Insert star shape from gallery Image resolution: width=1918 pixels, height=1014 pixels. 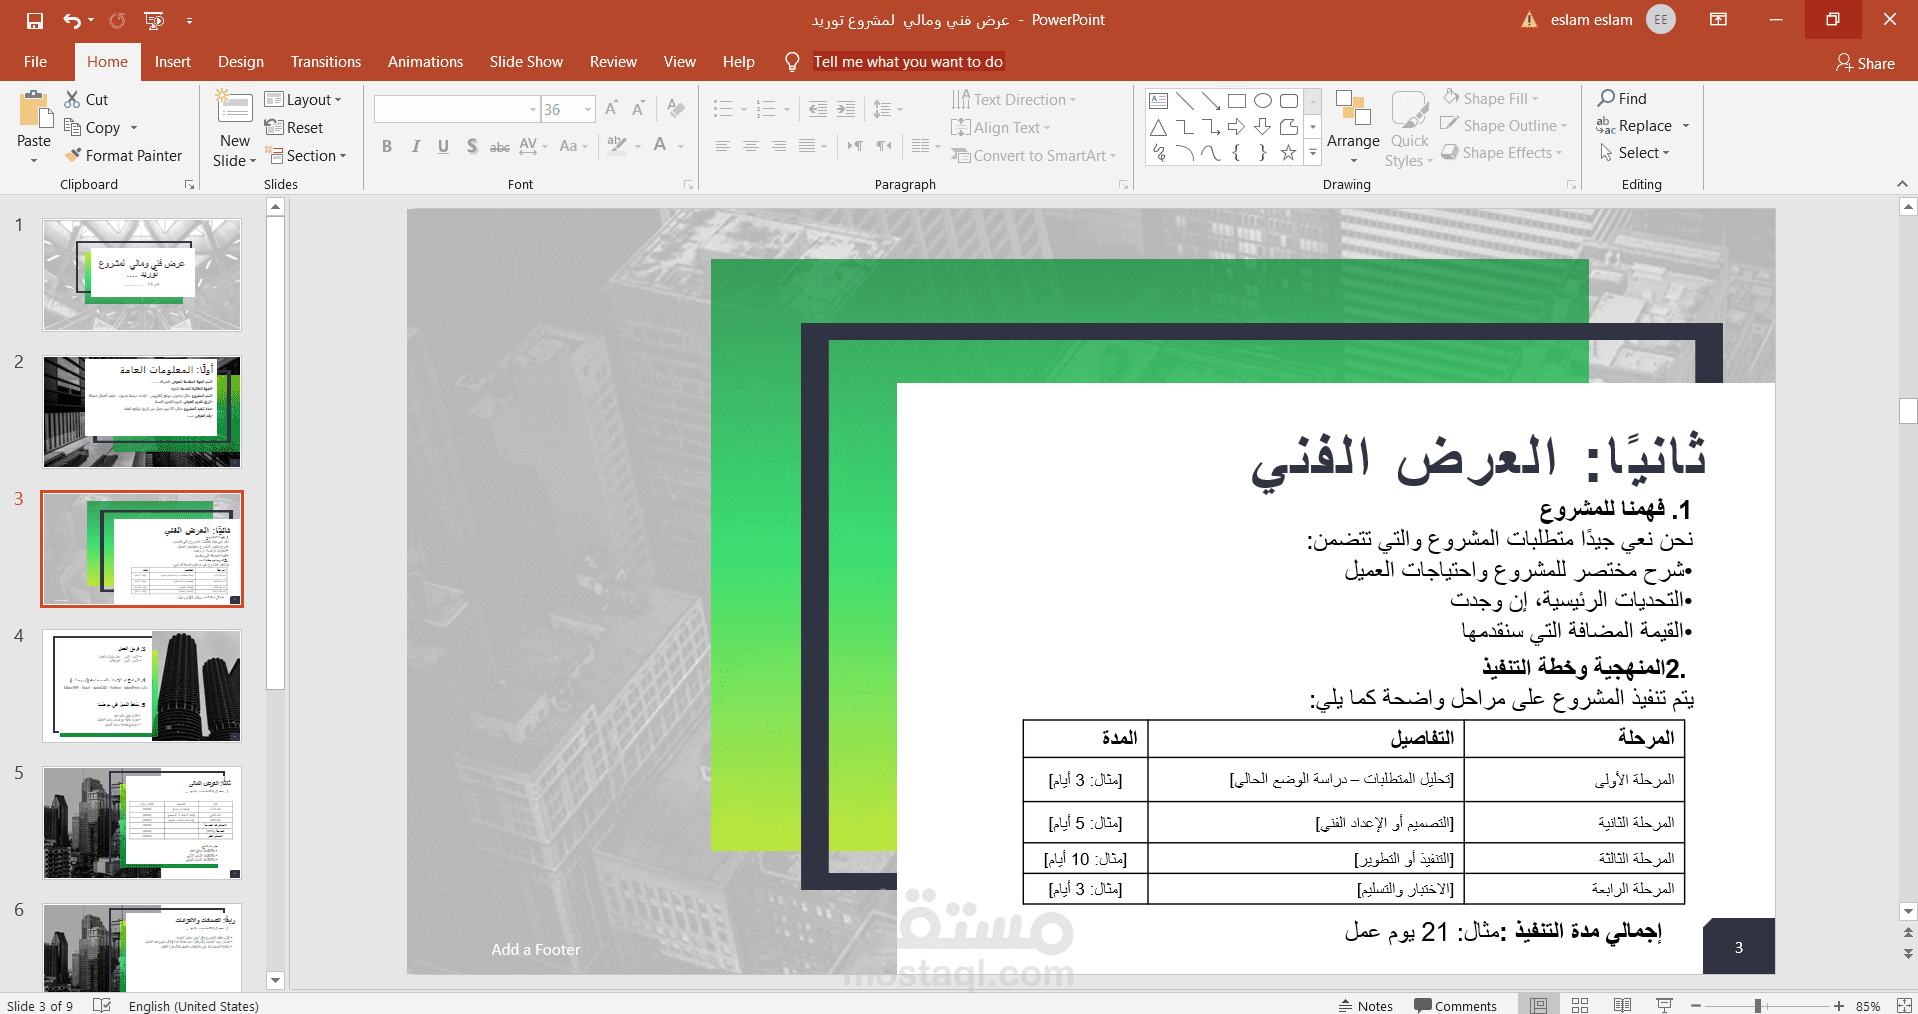click(1289, 153)
